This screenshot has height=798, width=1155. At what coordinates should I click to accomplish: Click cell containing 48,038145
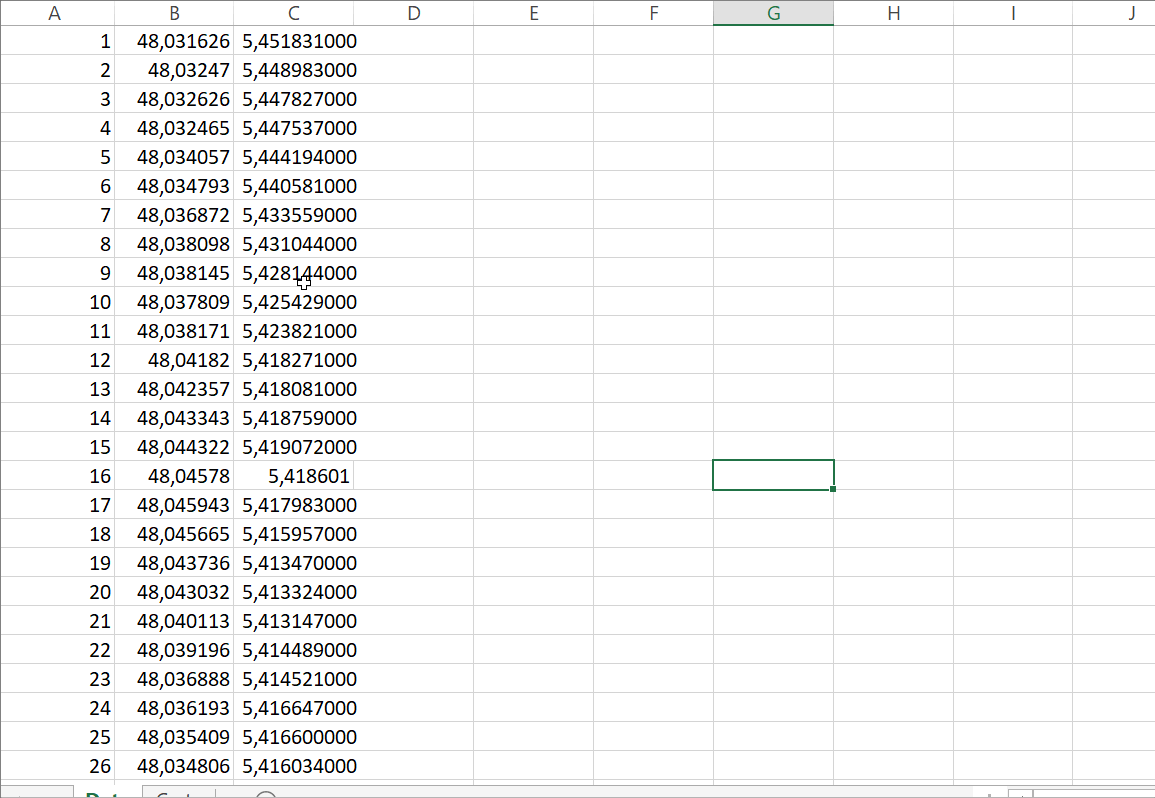pyautogui.click(x=174, y=273)
